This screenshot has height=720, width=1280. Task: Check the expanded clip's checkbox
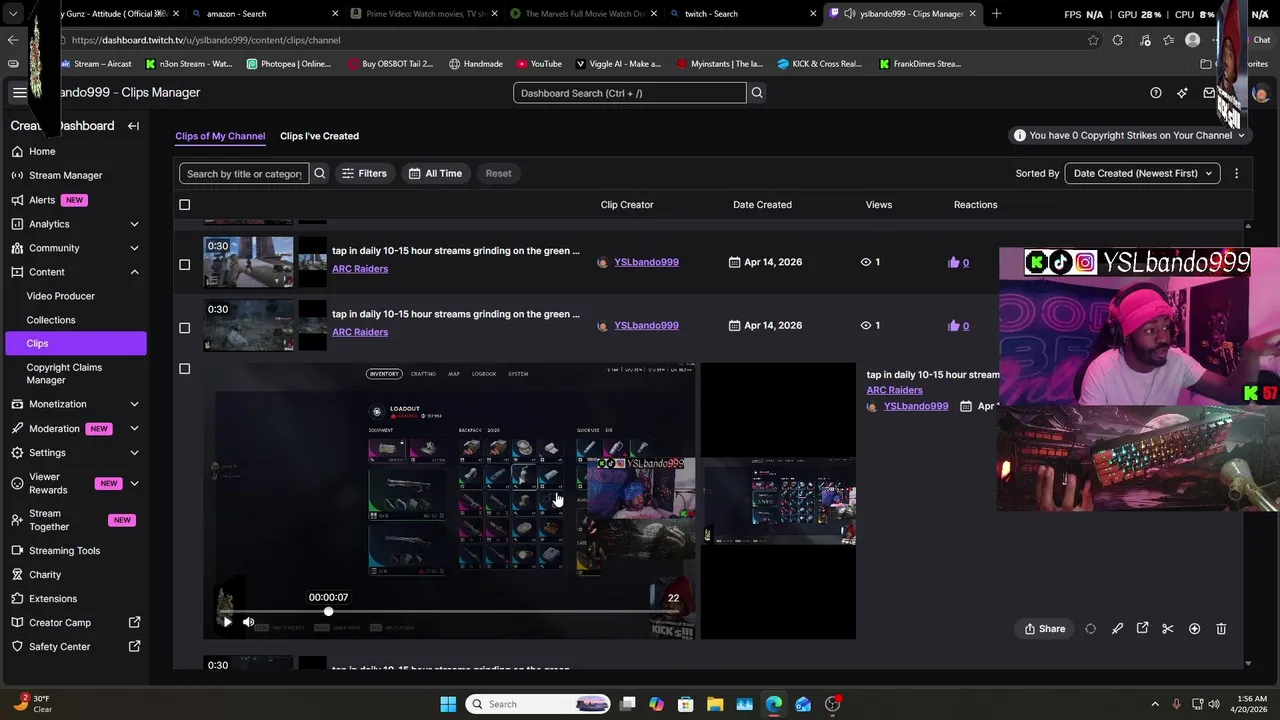click(184, 369)
